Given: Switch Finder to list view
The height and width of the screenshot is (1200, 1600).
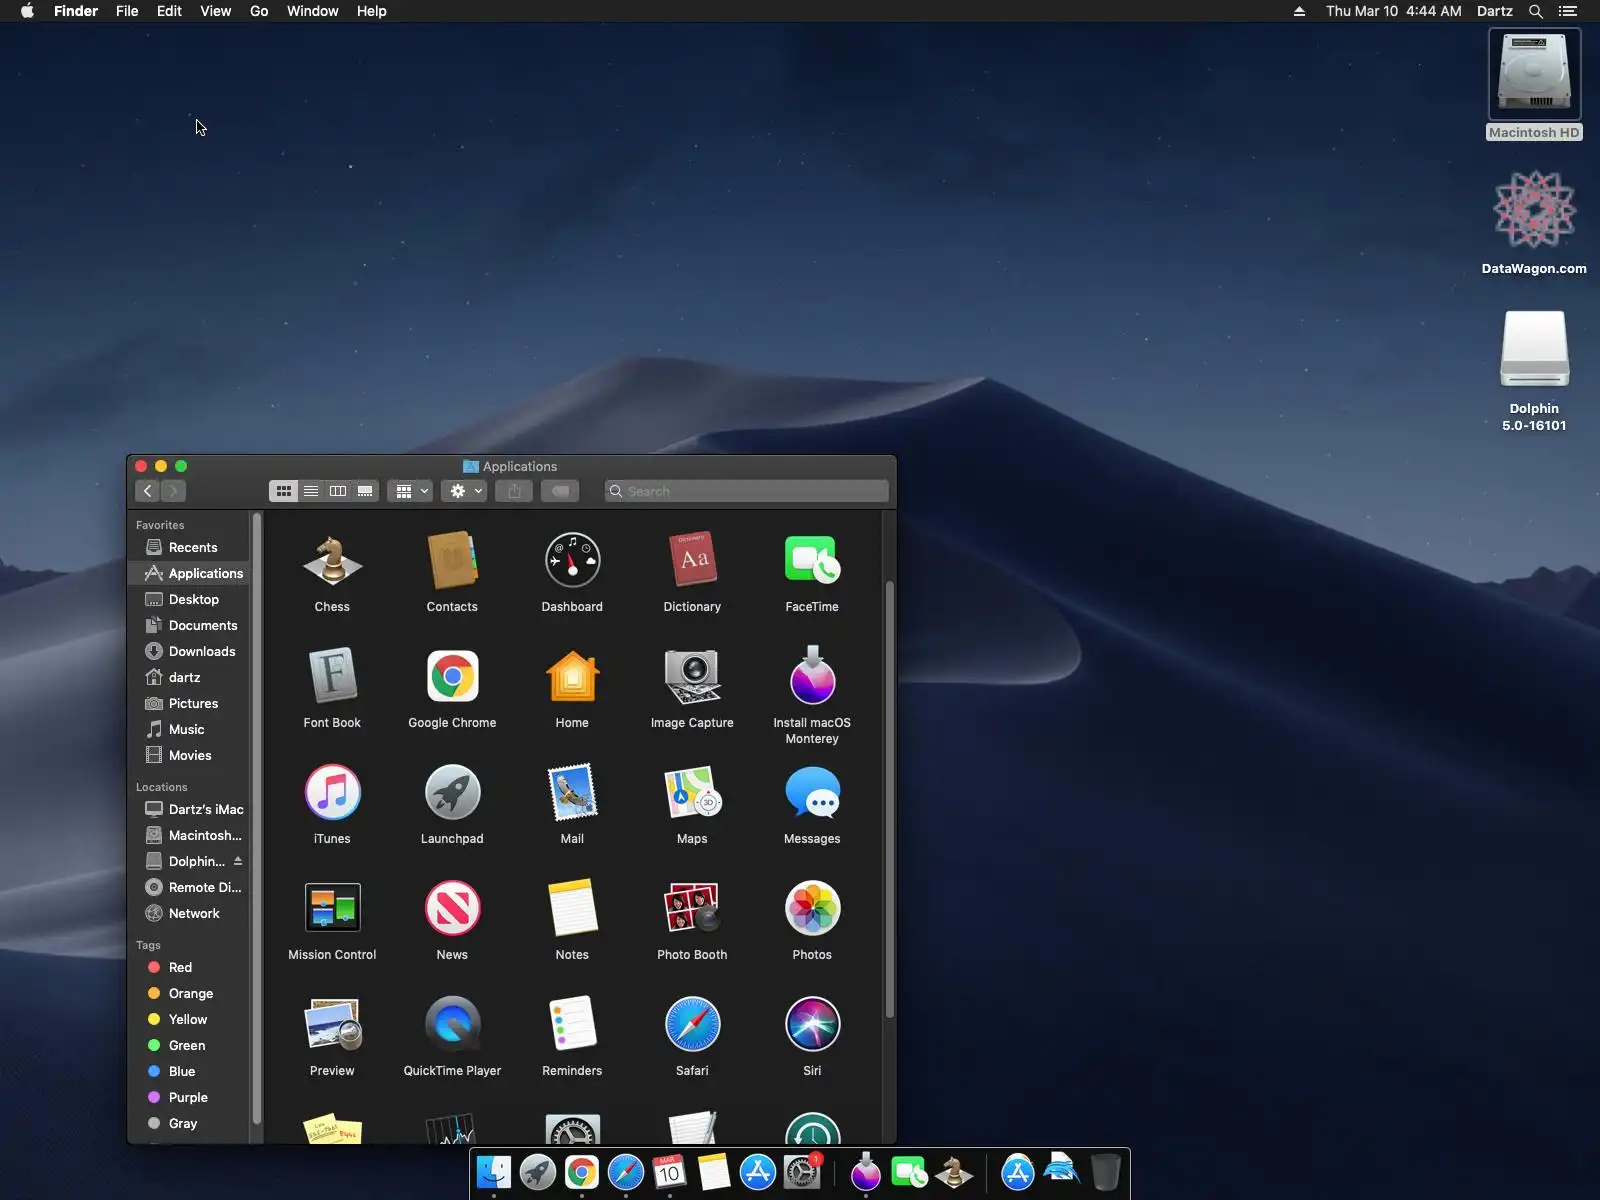Looking at the screenshot, I should 311,491.
